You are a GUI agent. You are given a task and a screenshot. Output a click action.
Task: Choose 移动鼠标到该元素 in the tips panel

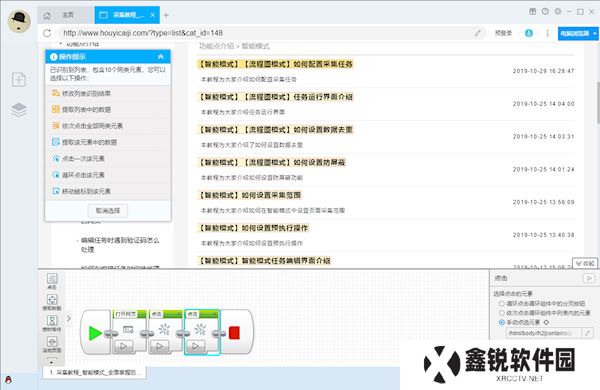coord(108,191)
